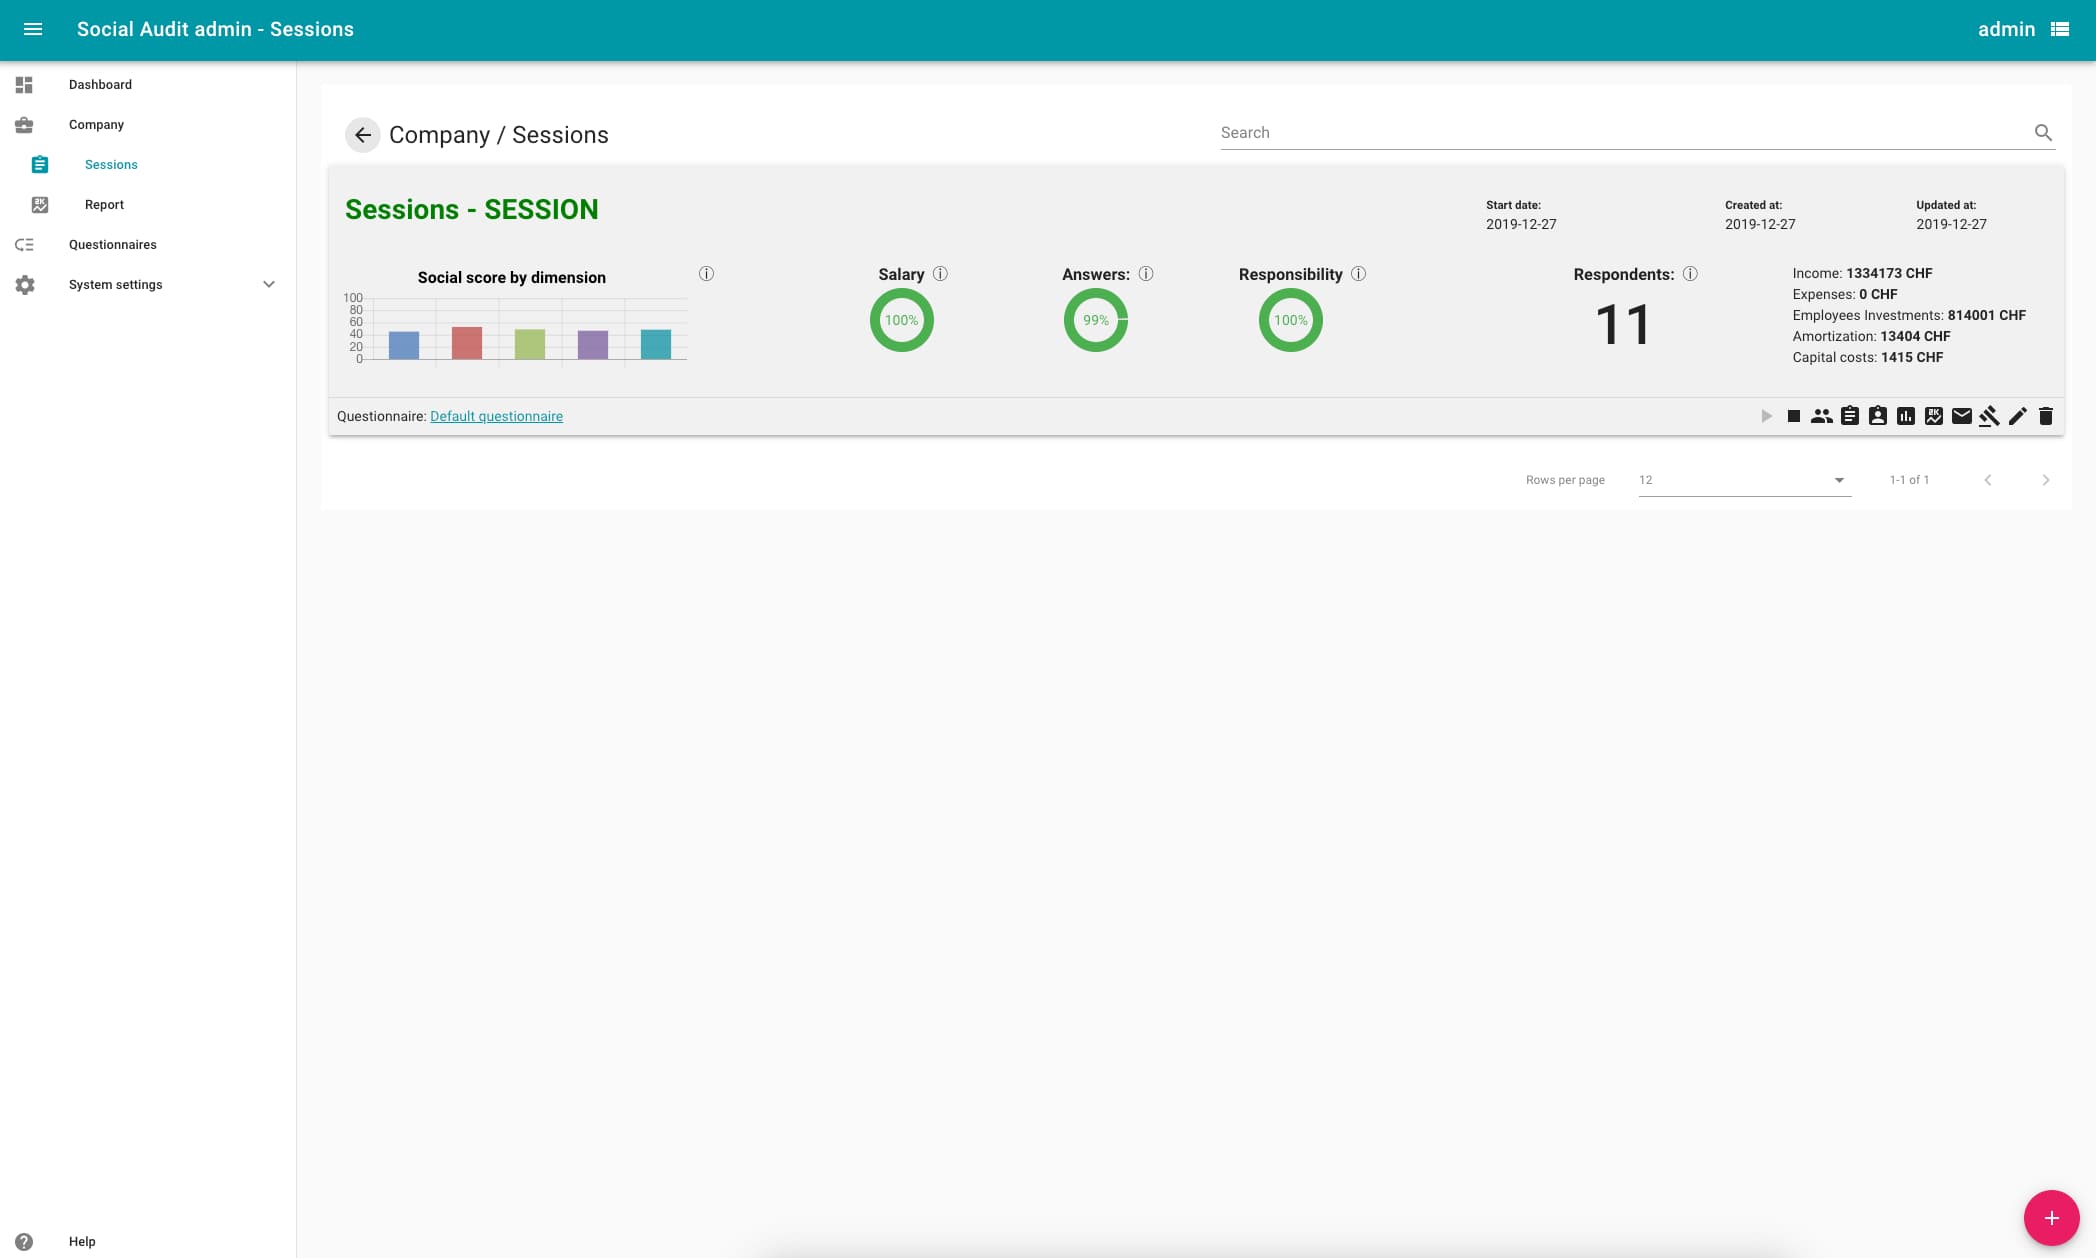
Task: Open the Rows per page dropdown
Action: click(x=1744, y=480)
